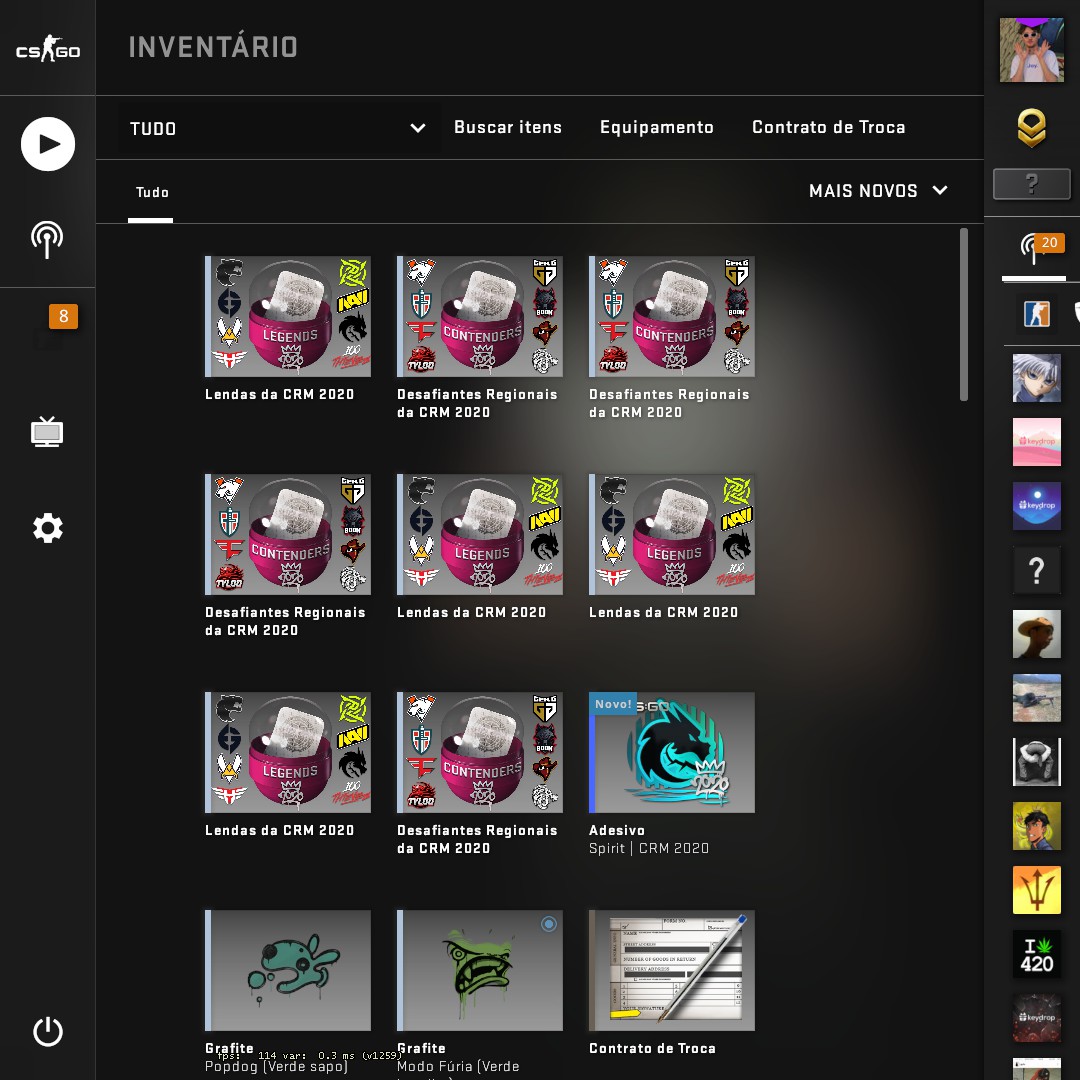This screenshot has height=1080, width=1080.
Task: Open inventory via the orange 8 badge
Action: pos(63,316)
